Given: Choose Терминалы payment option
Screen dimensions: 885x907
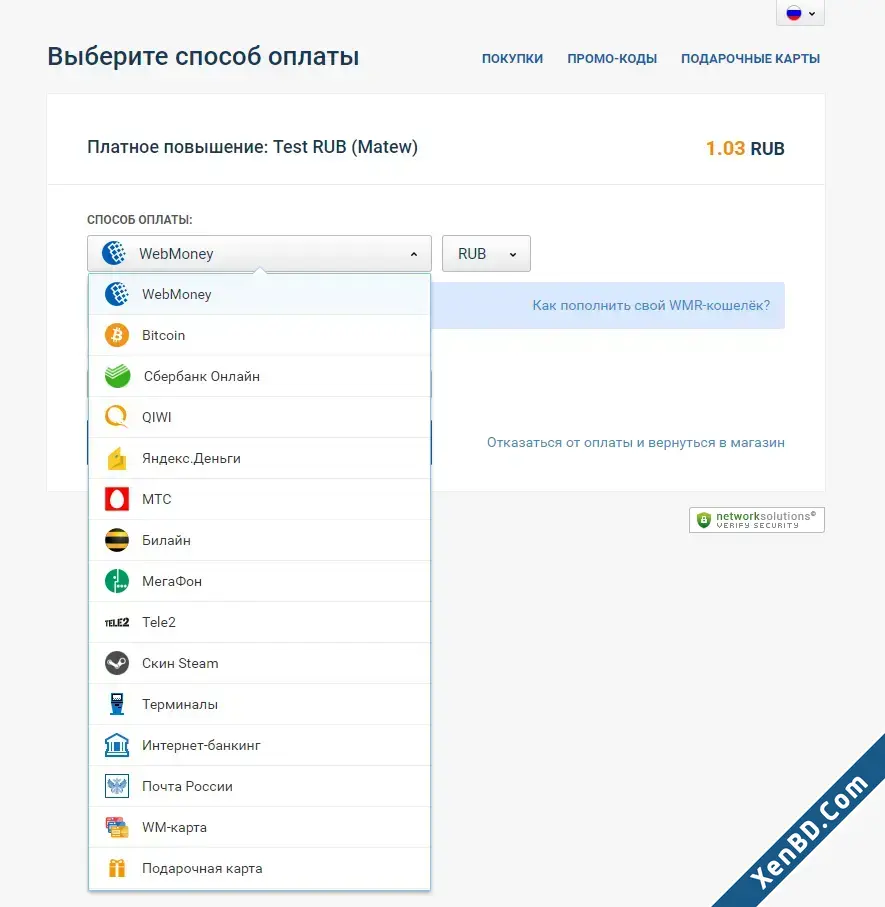Looking at the screenshot, I should click(x=259, y=704).
